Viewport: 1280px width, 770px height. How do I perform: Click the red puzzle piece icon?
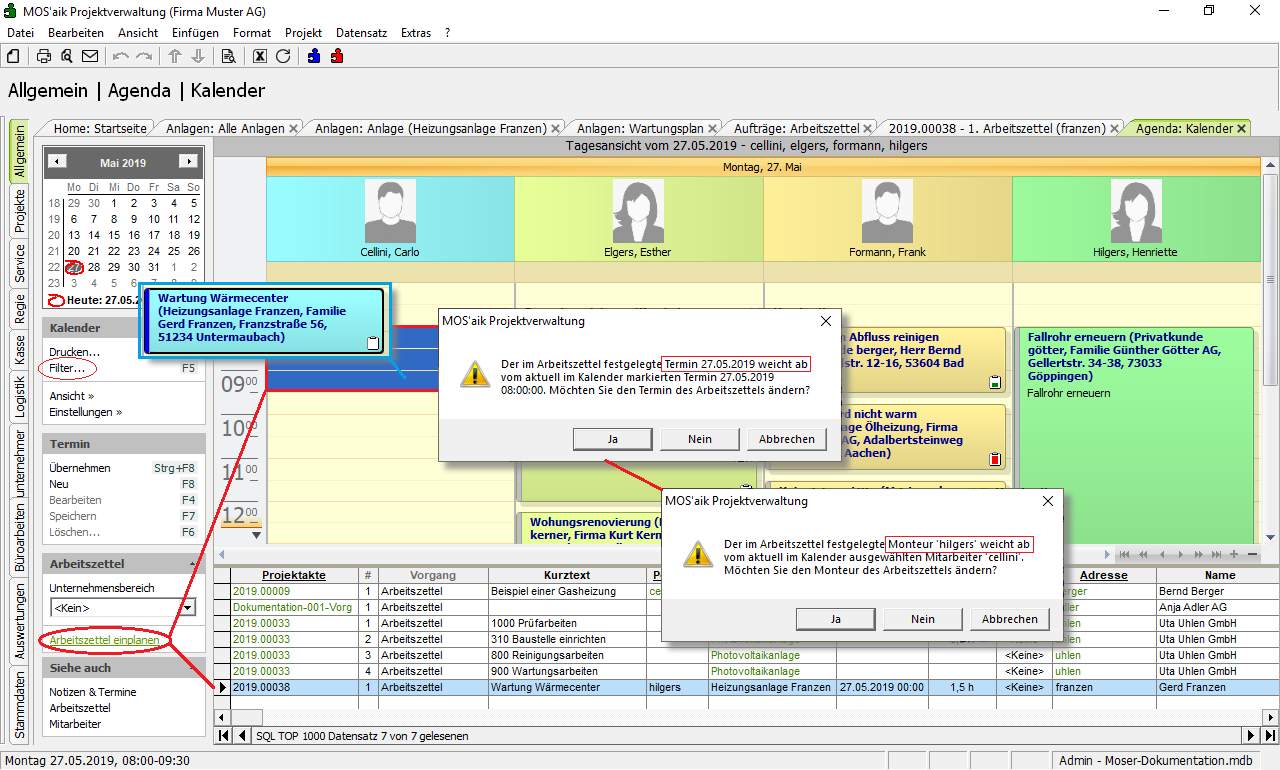[337, 56]
